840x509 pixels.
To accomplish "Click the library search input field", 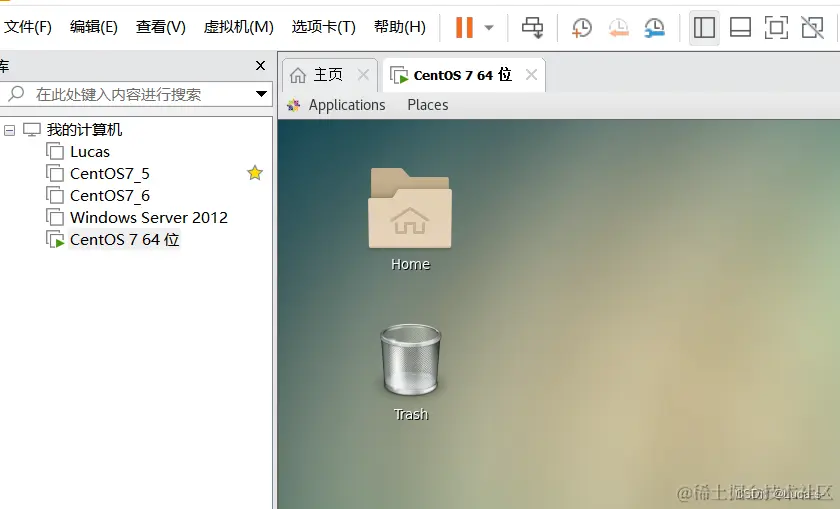I will coord(136,94).
